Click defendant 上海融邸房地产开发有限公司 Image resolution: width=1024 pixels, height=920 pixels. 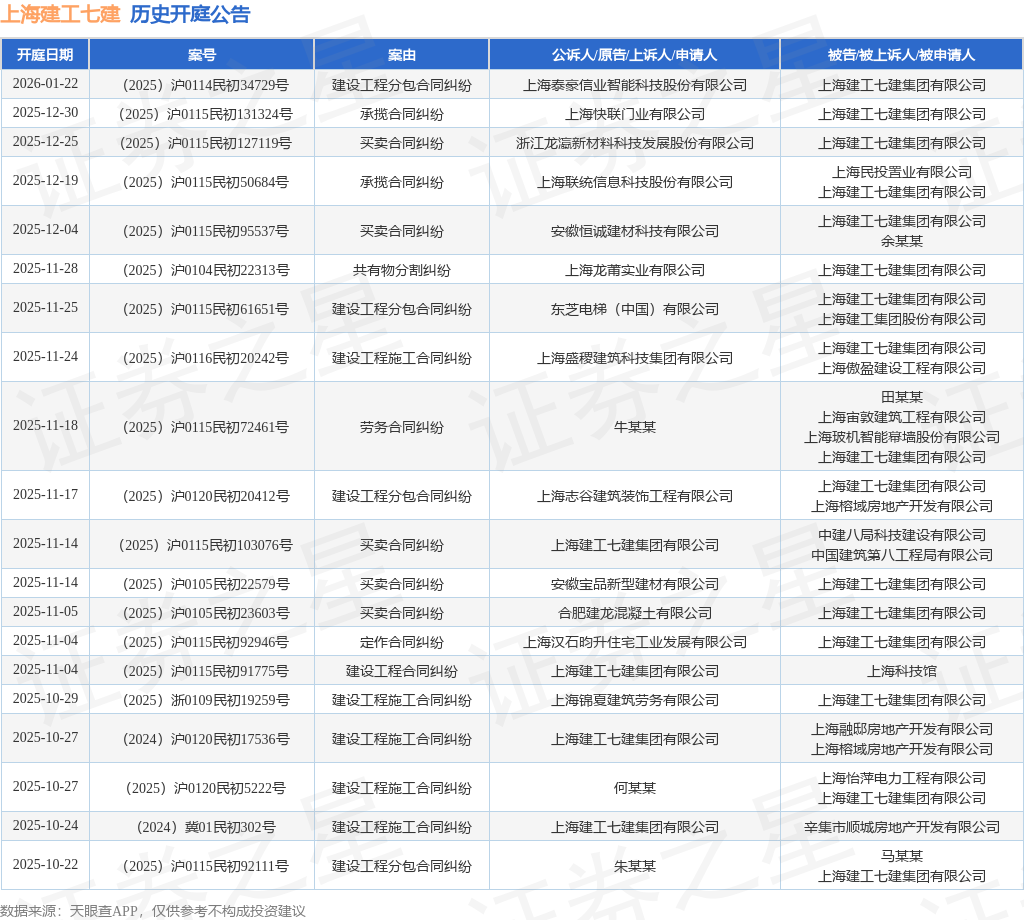click(x=902, y=729)
